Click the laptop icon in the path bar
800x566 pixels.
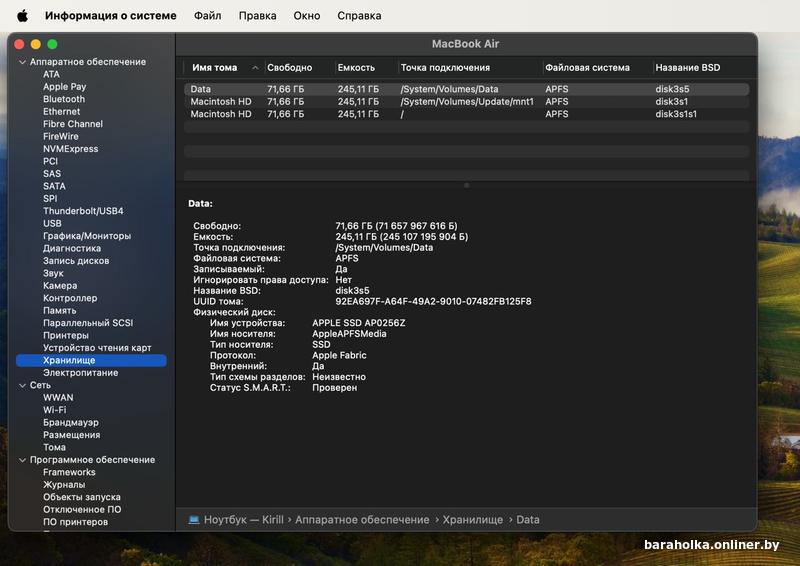click(x=194, y=520)
